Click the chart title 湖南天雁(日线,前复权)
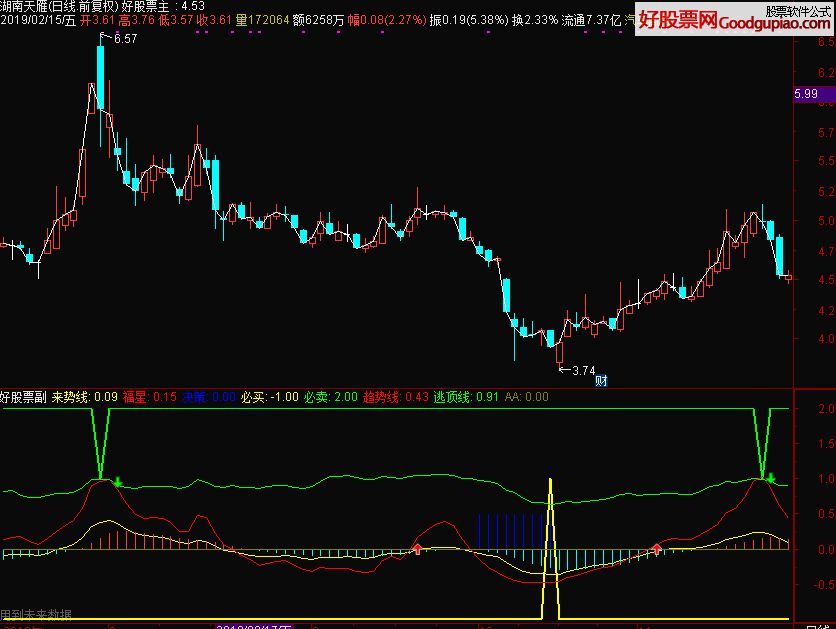The height and width of the screenshot is (629, 836). [60, 7]
